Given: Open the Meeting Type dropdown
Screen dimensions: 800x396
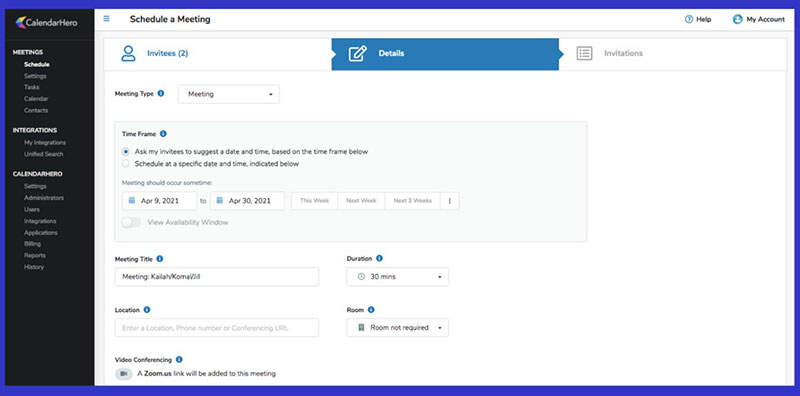Looking at the screenshot, I should (229, 94).
